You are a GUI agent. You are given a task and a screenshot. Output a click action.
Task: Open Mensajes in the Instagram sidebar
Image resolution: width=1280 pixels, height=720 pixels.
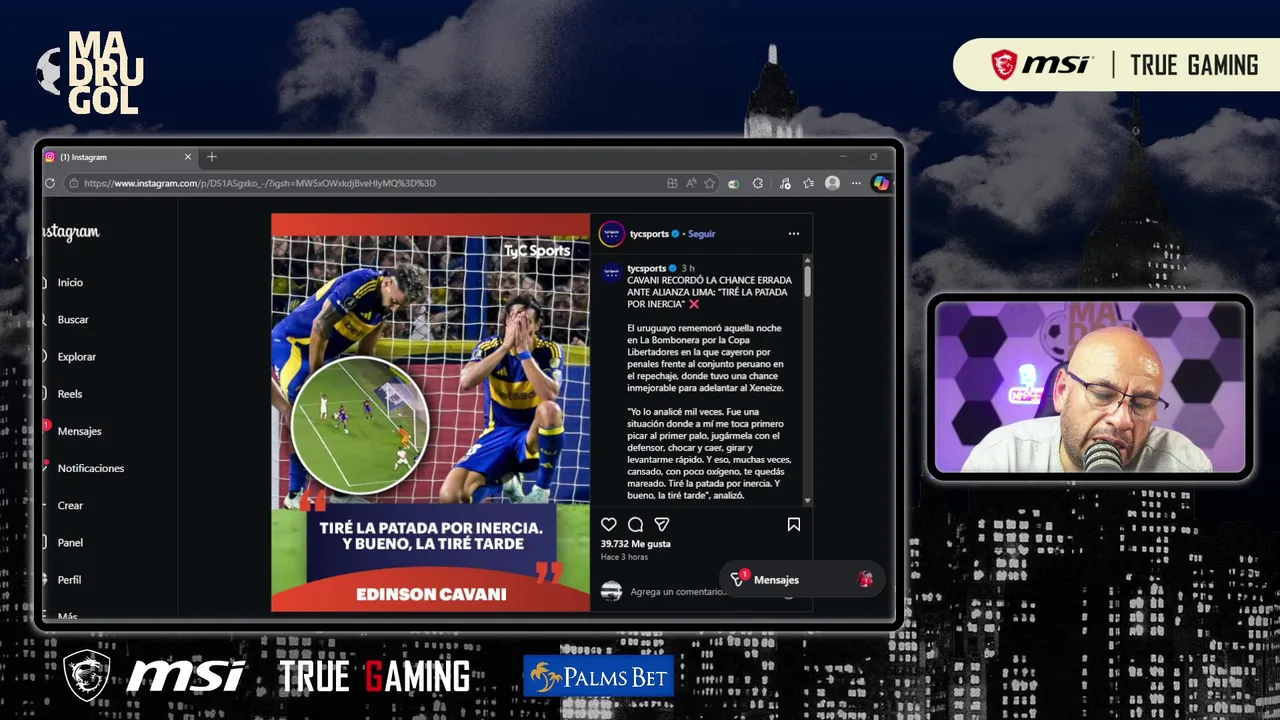pyautogui.click(x=79, y=431)
